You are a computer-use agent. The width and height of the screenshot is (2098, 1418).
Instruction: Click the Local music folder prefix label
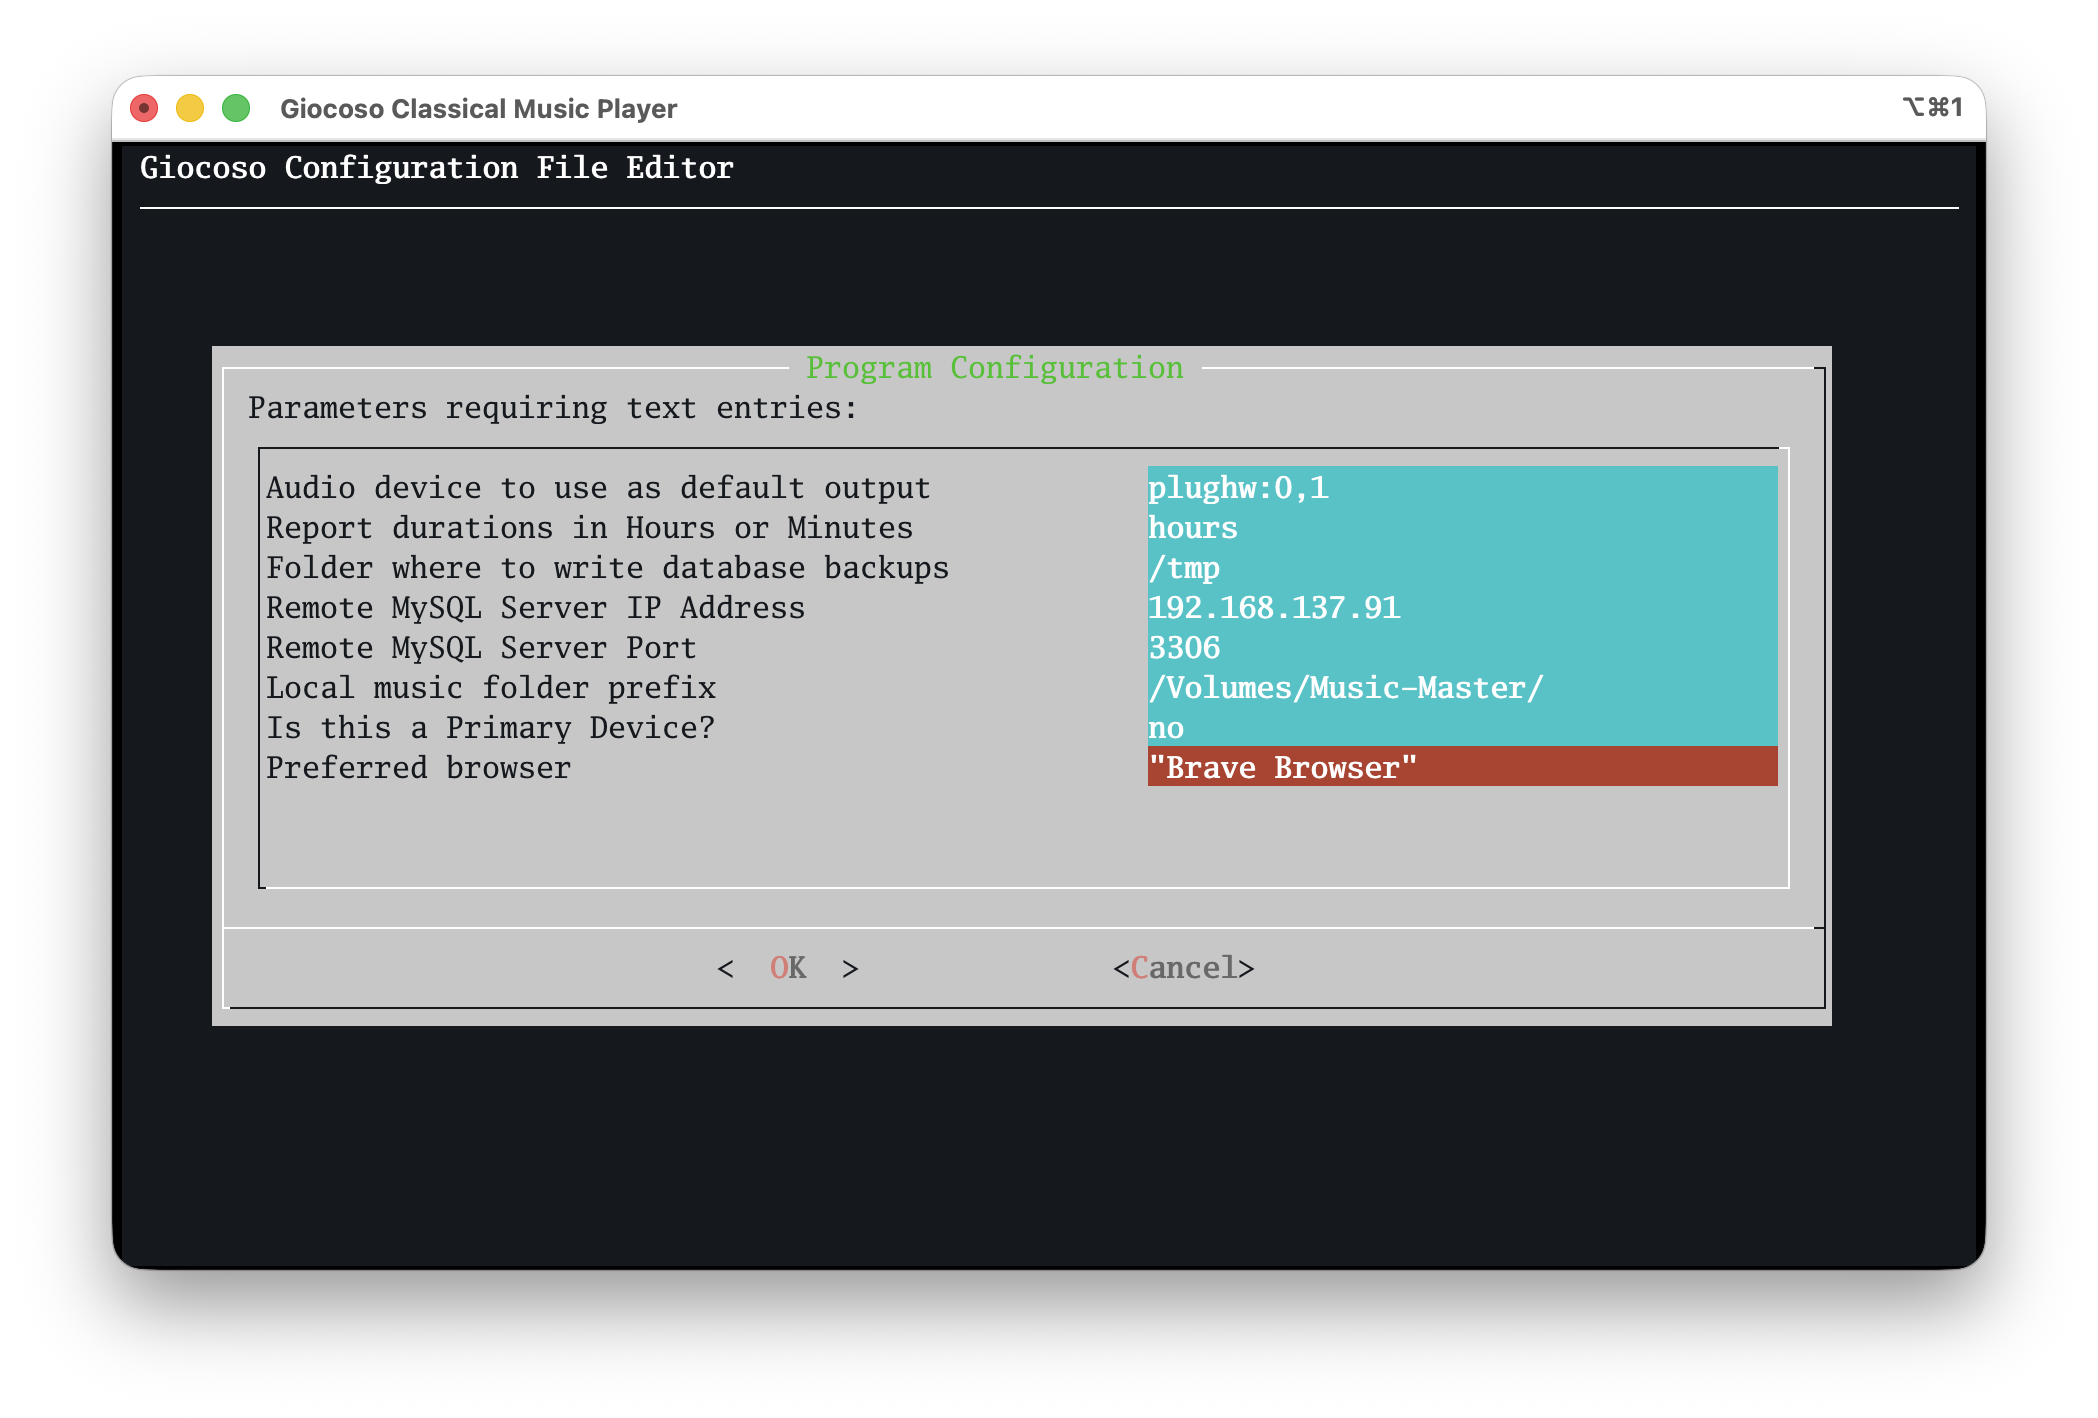[x=490, y=688]
